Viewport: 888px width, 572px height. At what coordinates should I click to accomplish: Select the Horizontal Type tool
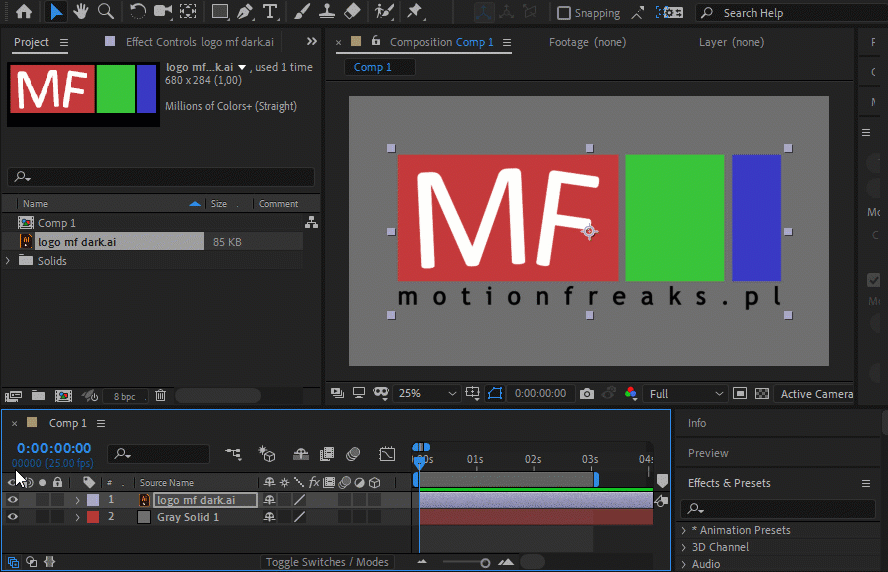271,11
